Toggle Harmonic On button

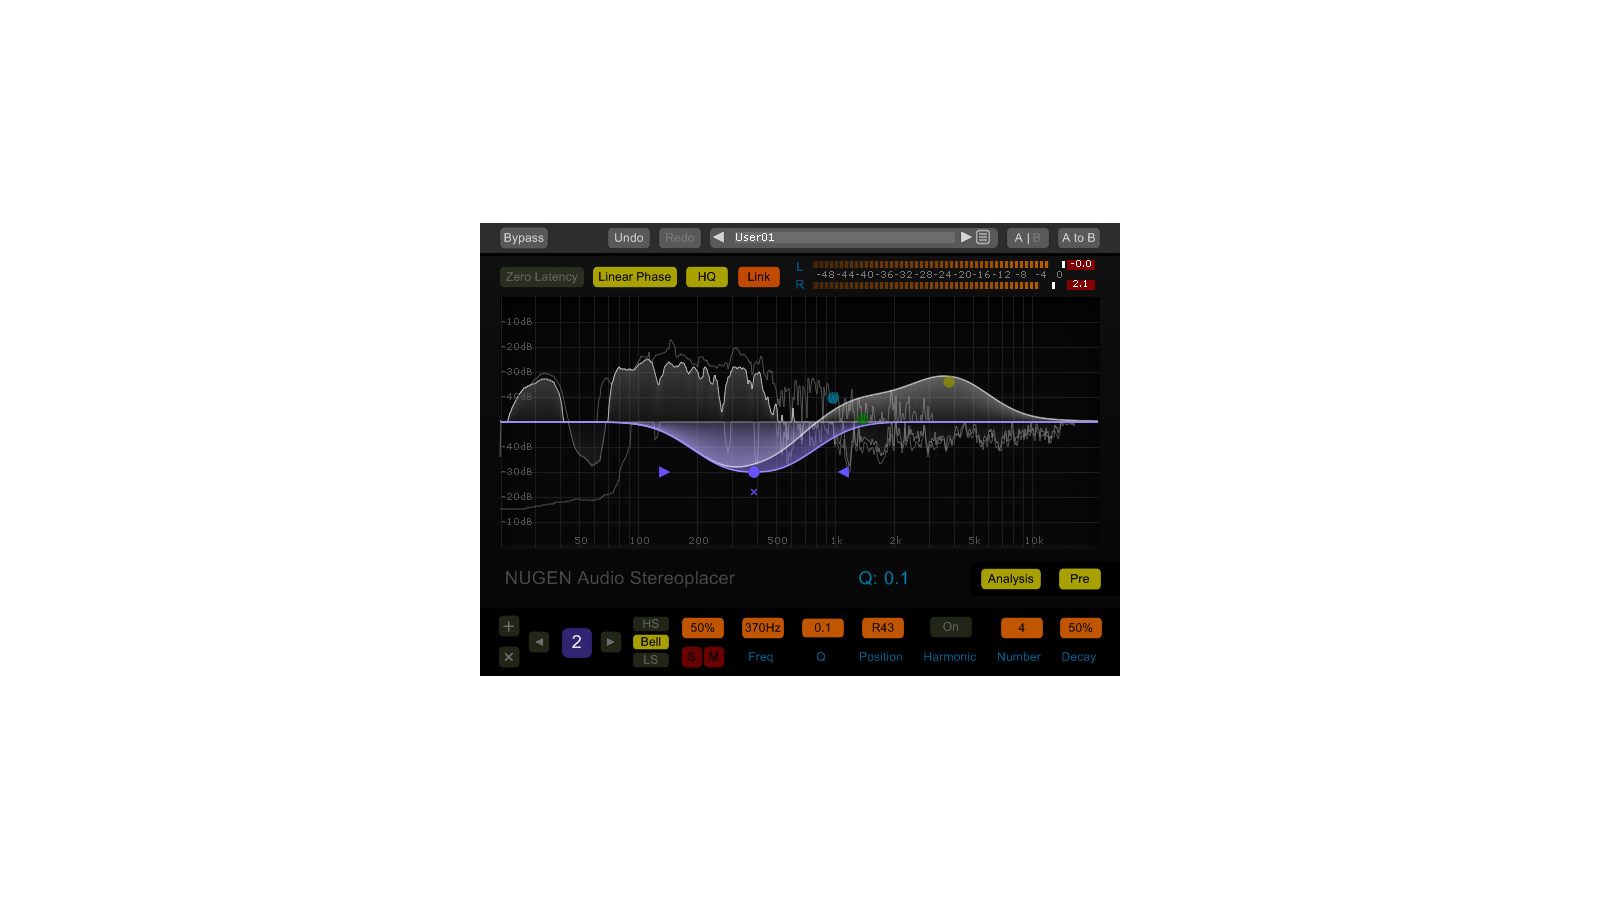950,627
